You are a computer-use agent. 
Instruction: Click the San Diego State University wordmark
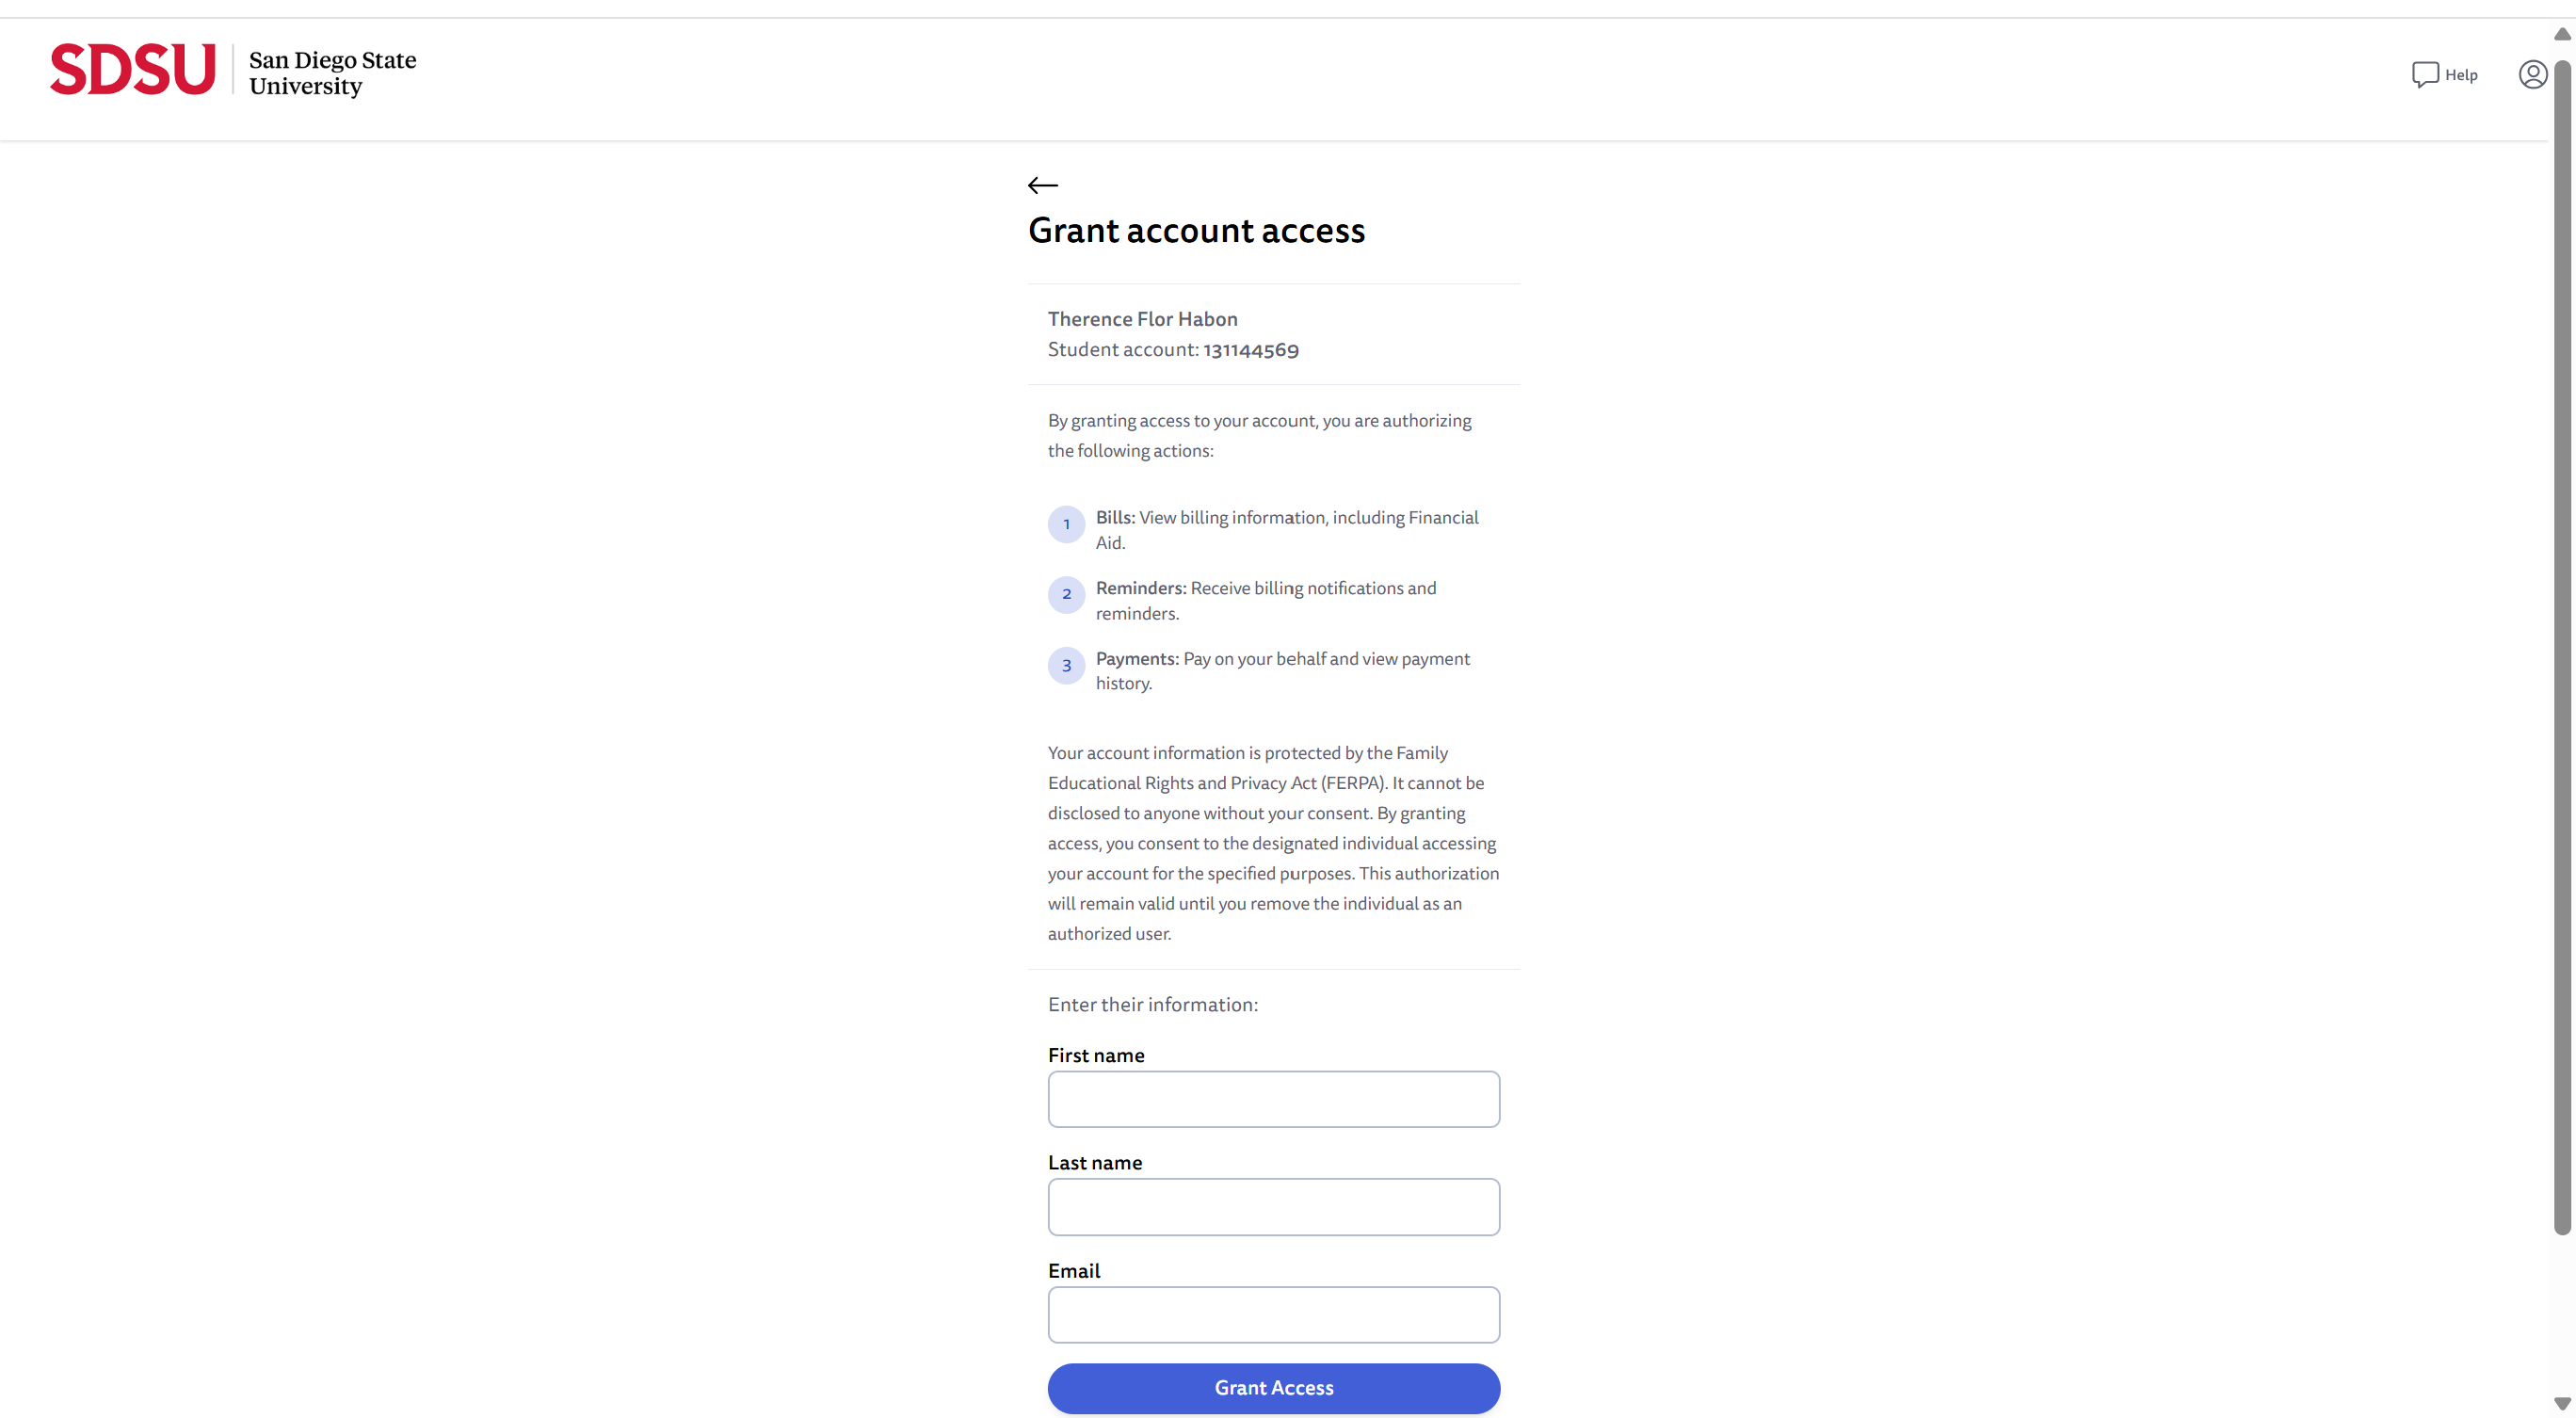point(332,73)
